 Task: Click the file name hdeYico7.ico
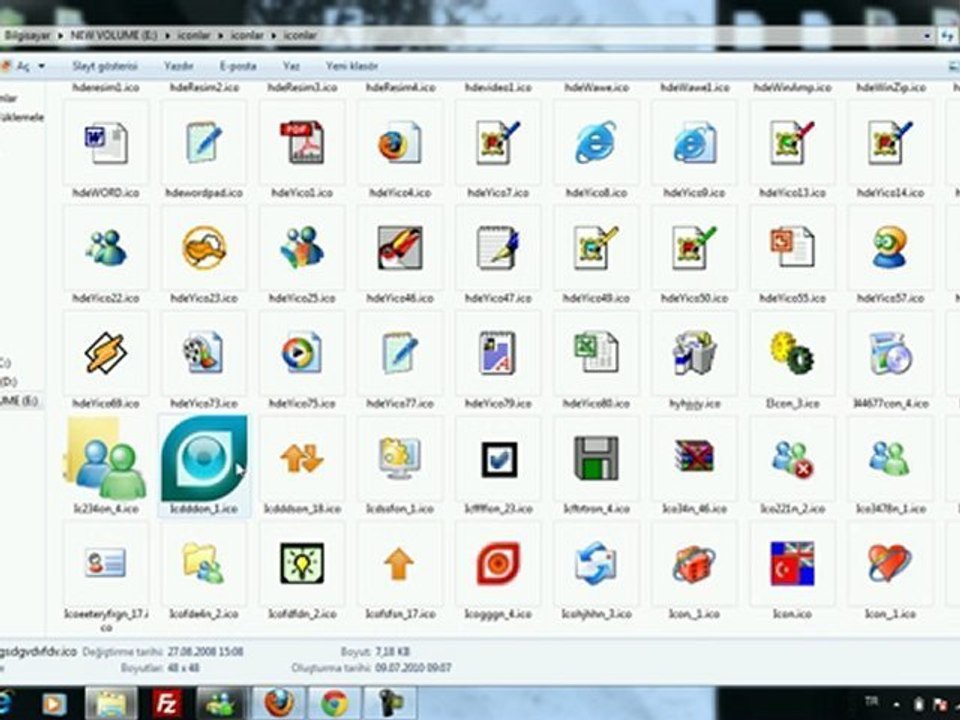498,193
